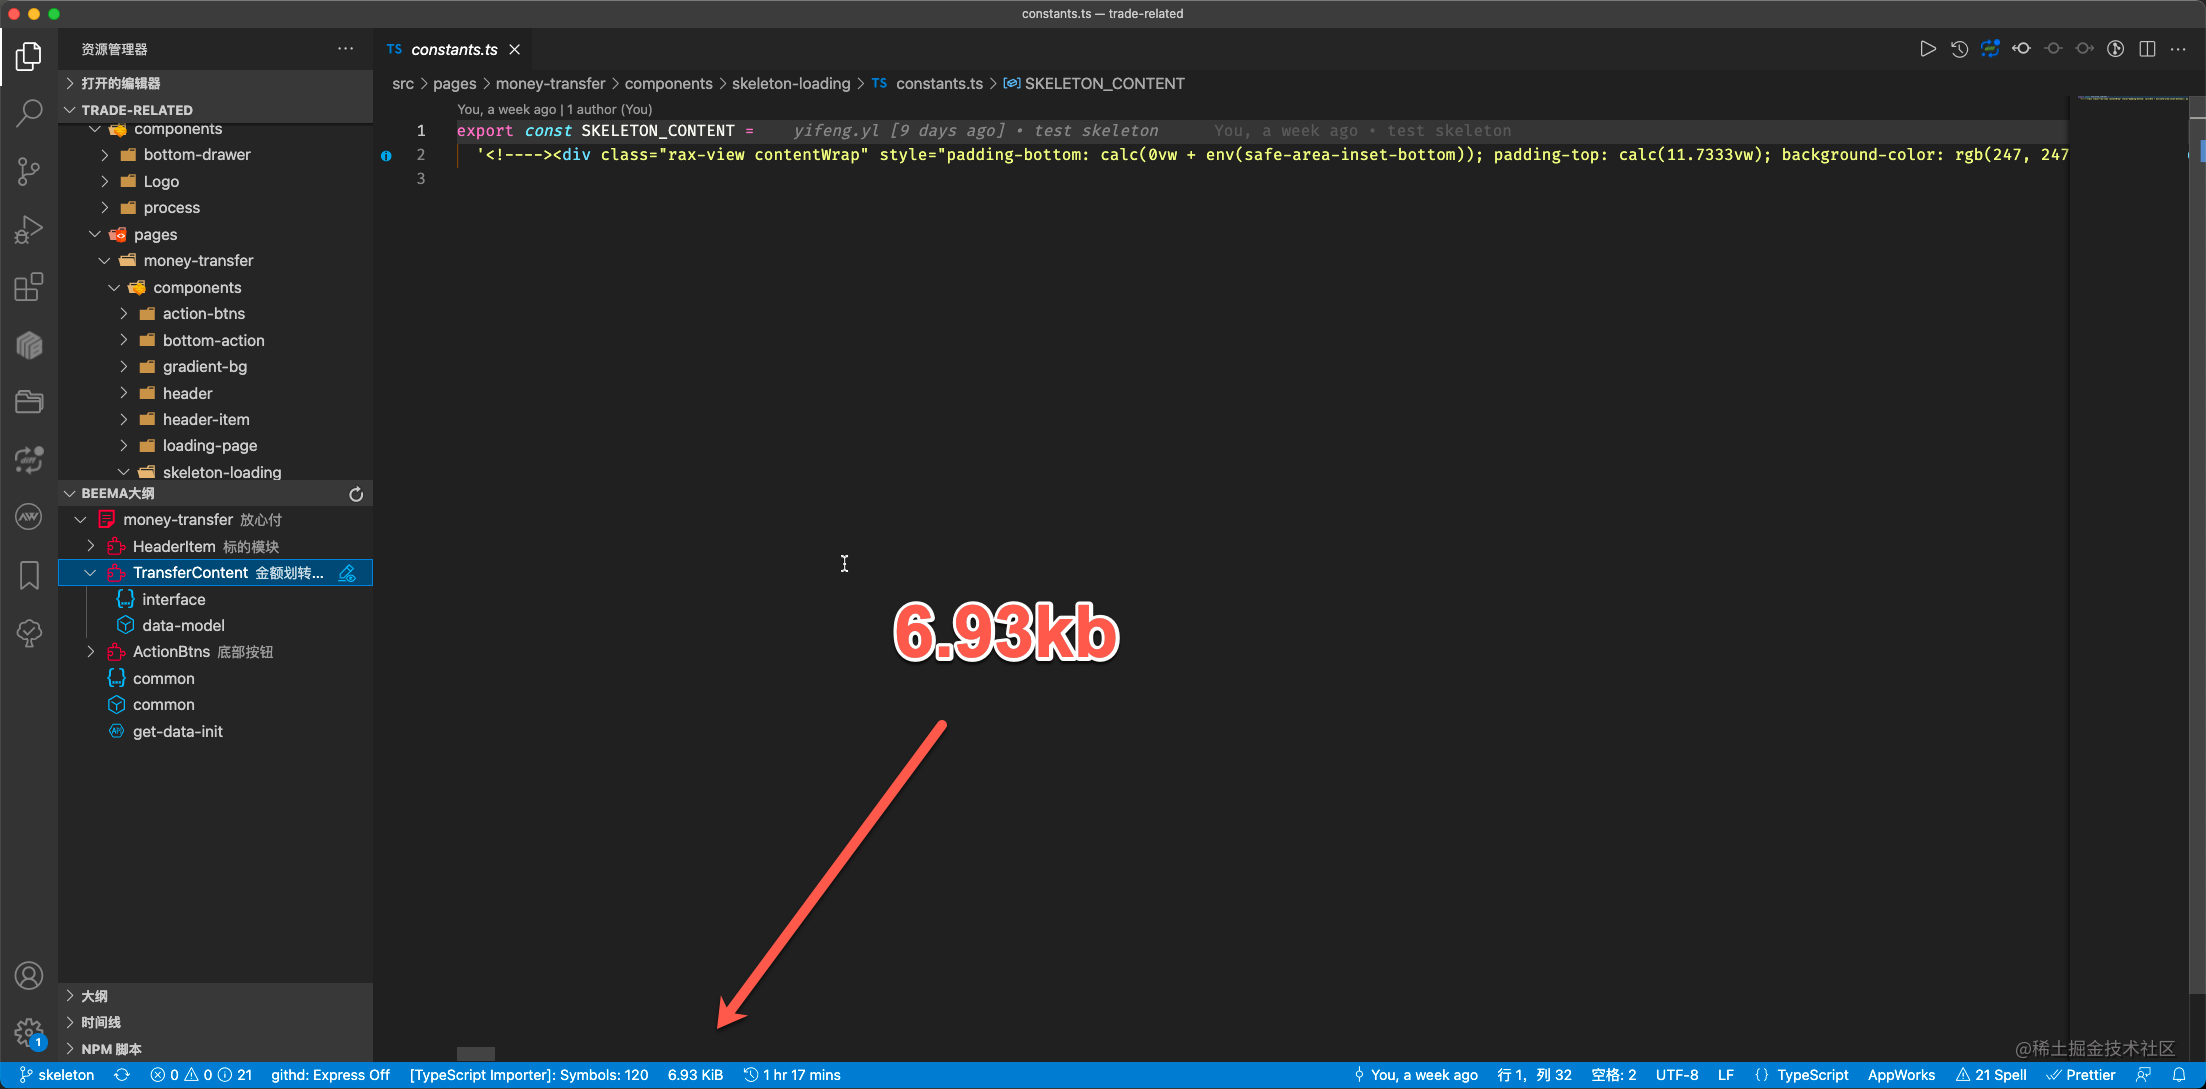Expand the 时间线 section
2206x1089 pixels.
click(216, 1022)
